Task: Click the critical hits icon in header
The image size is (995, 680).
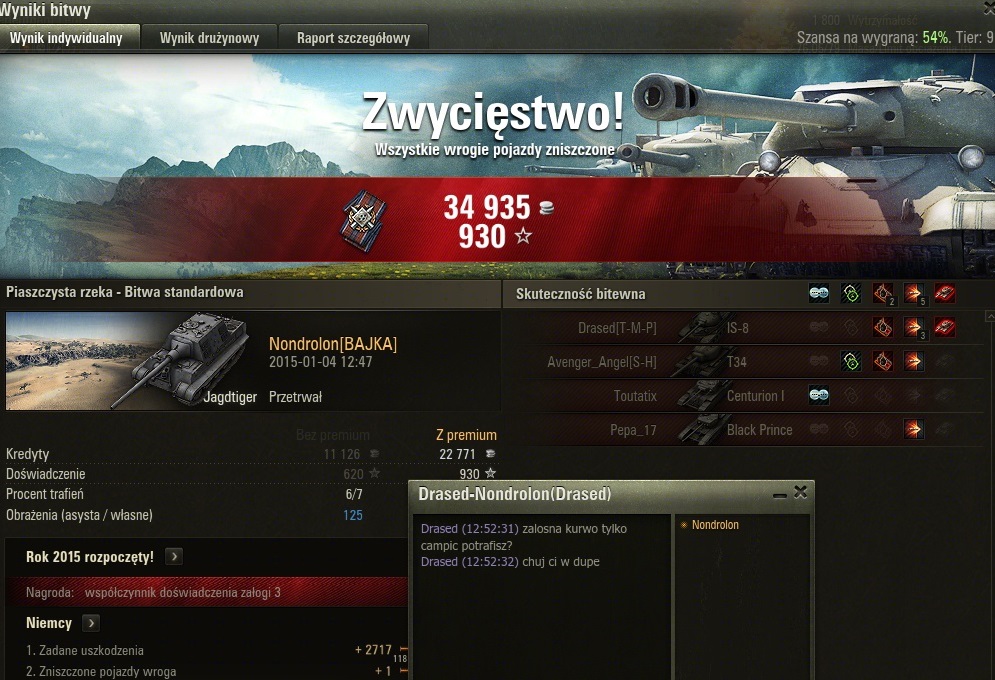Action: point(883,294)
